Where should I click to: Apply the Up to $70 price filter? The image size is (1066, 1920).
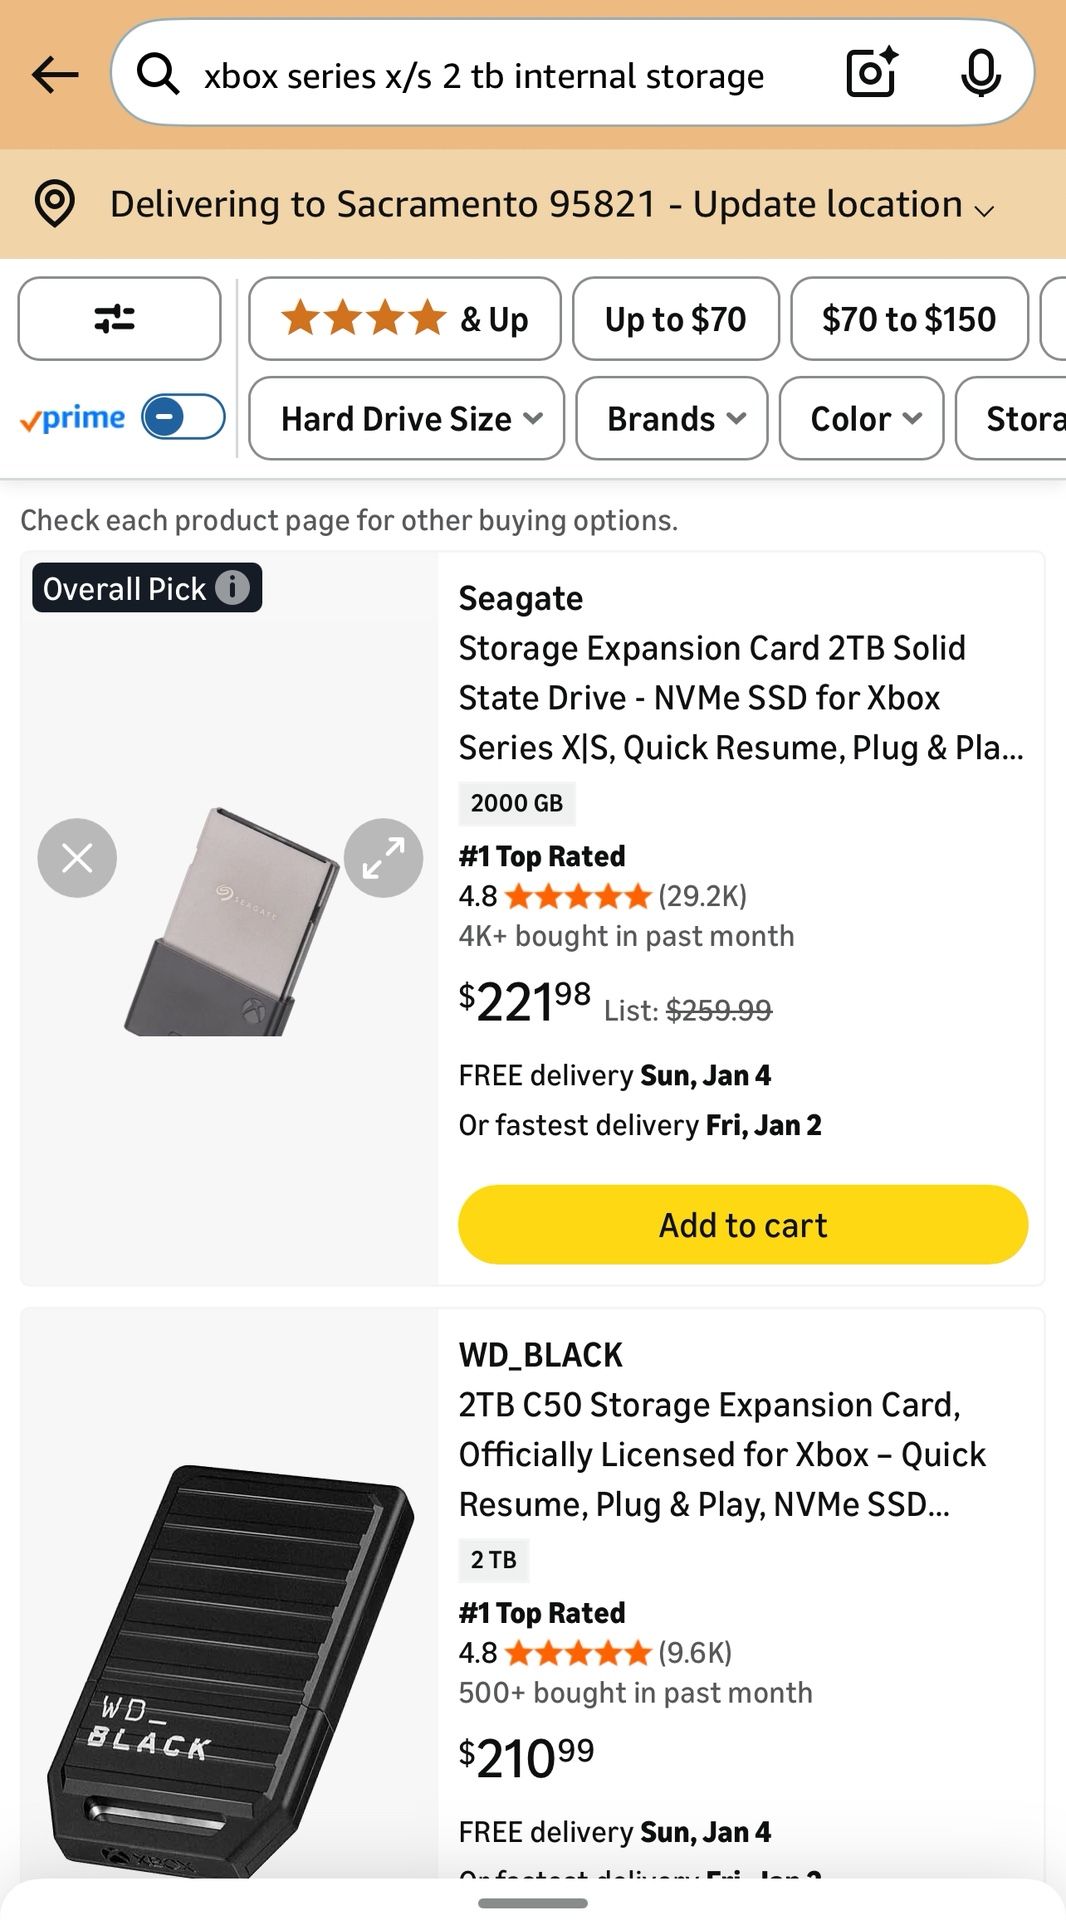coord(675,318)
